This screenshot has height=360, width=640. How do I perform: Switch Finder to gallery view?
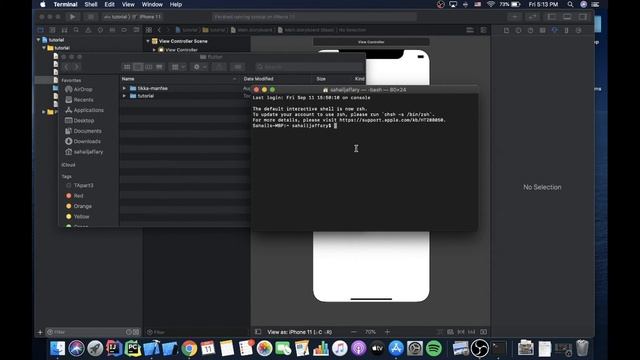point(159,67)
